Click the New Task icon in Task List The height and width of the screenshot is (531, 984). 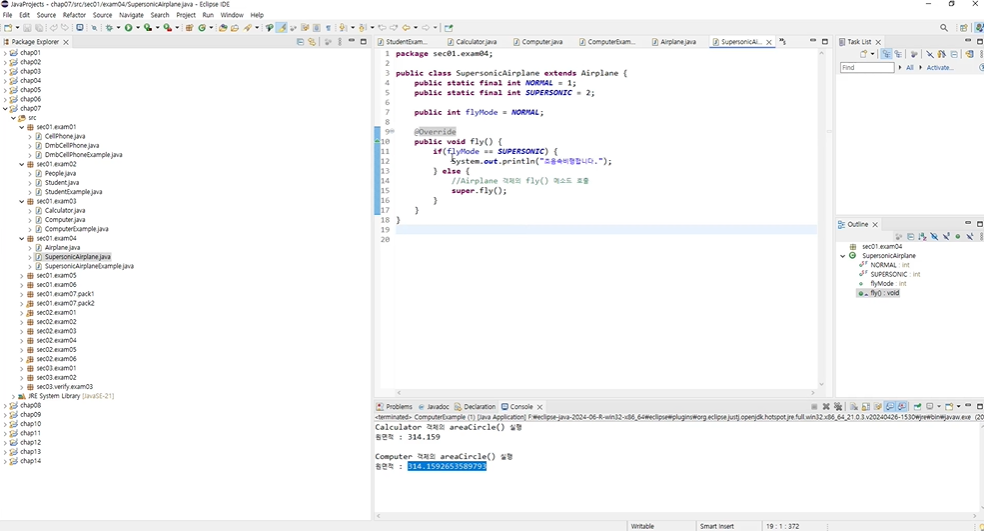[864, 55]
